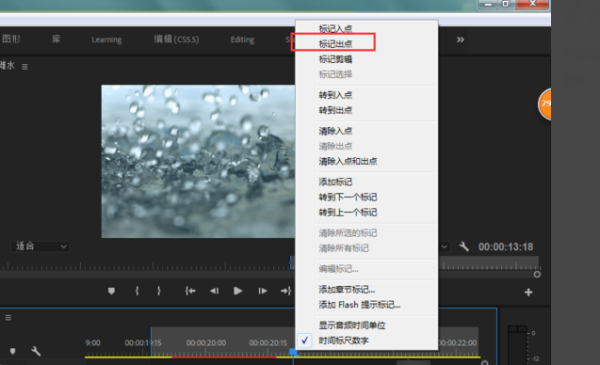Click the Add Marker shield icon
The height and width of the screenshot is (365, 600).
tap(111, 291)
